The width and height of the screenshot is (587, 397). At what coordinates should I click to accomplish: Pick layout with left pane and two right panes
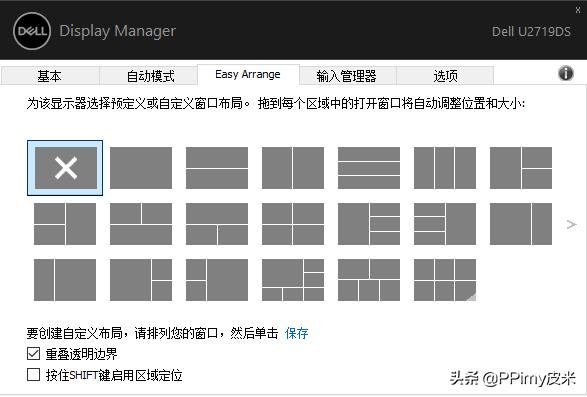pyautogui.click(x=521, y=168)
